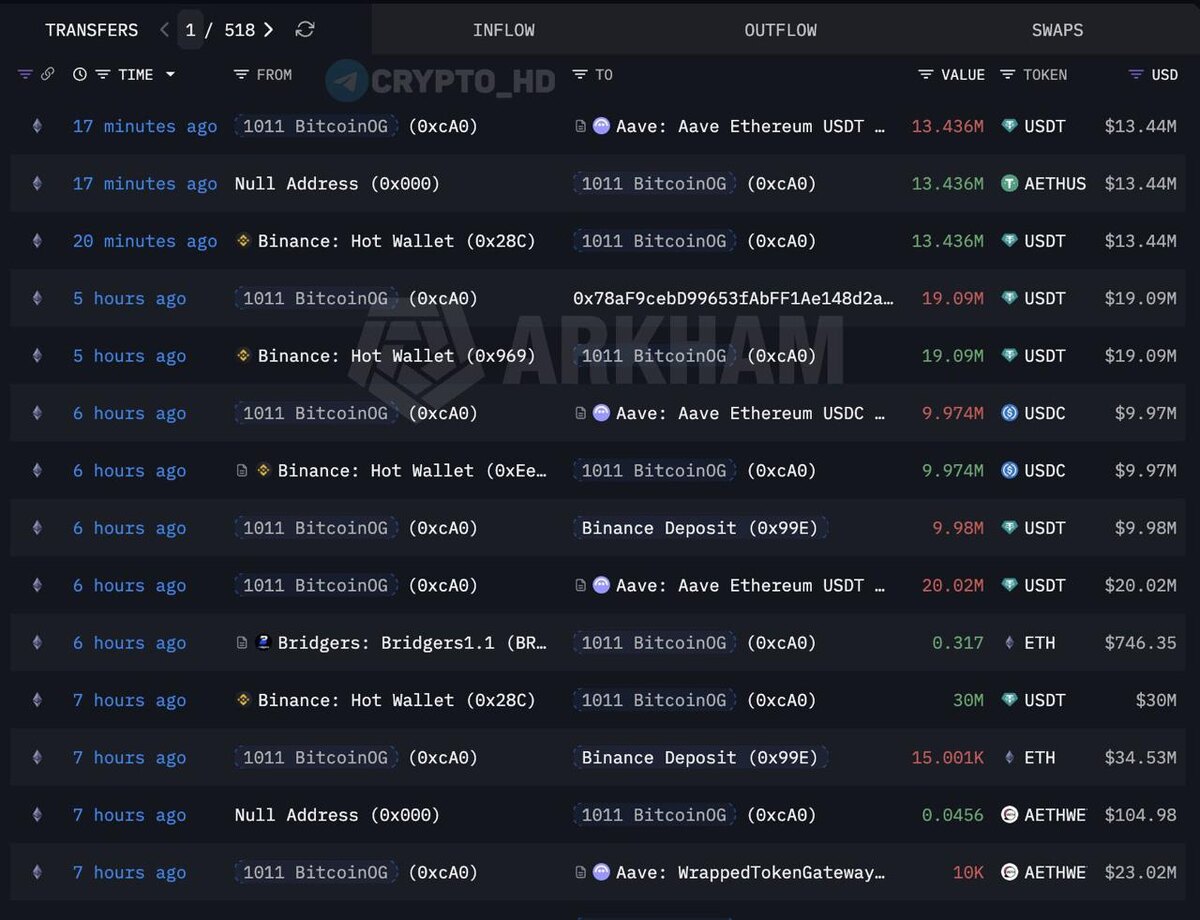Image resolution: width=1200 pixels, height=920 pixels.
Task: Open the FROM column filter
Action: 240,75
